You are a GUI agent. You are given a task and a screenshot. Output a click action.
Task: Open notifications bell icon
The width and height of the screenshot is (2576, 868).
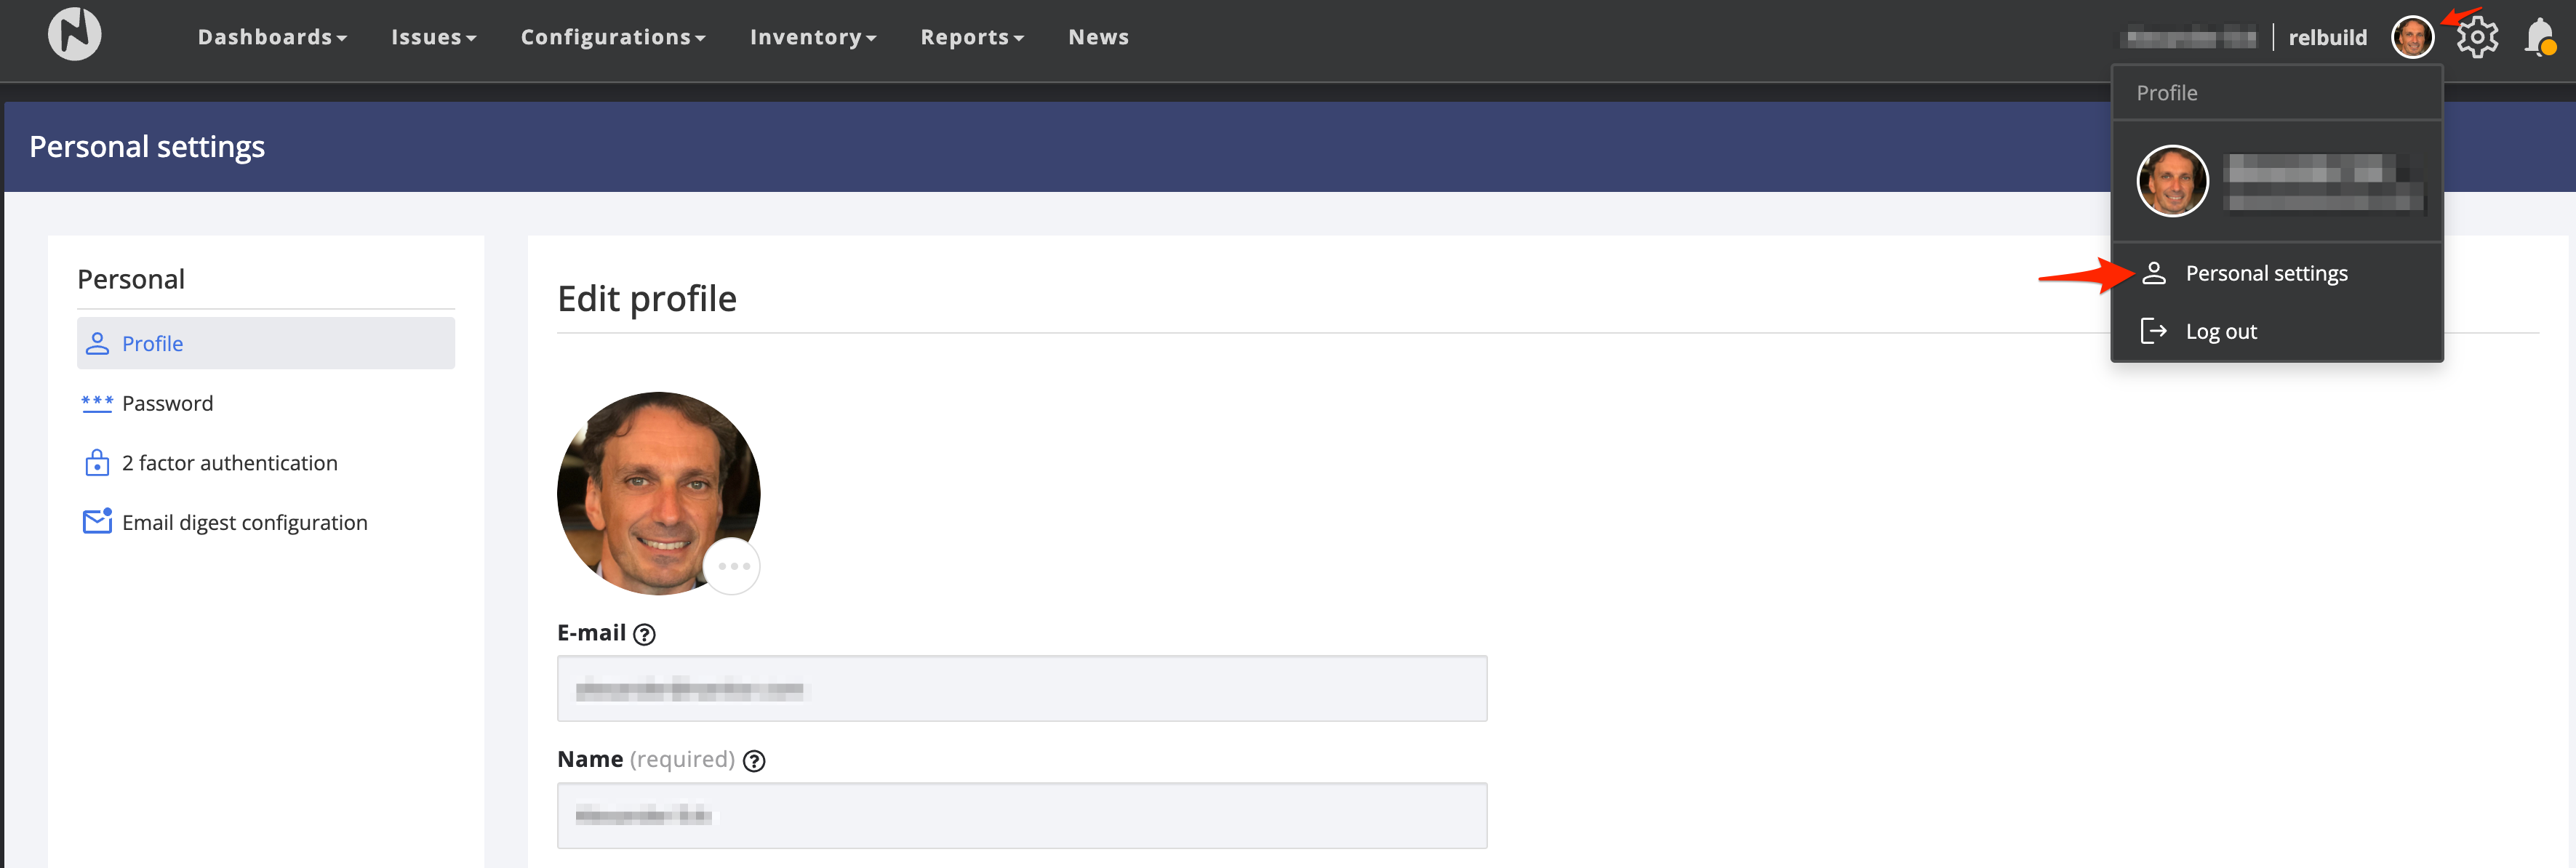[x=2539, y=38]
